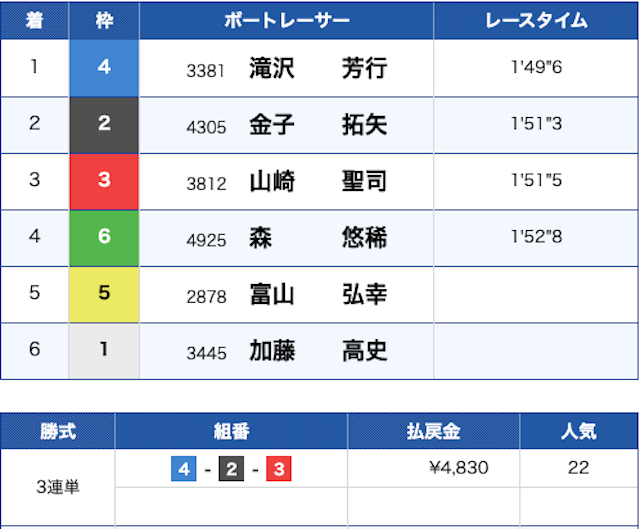Select the 3連単 bet type cell
Viewport: 640px width, 529px height.
coord(58,487)
